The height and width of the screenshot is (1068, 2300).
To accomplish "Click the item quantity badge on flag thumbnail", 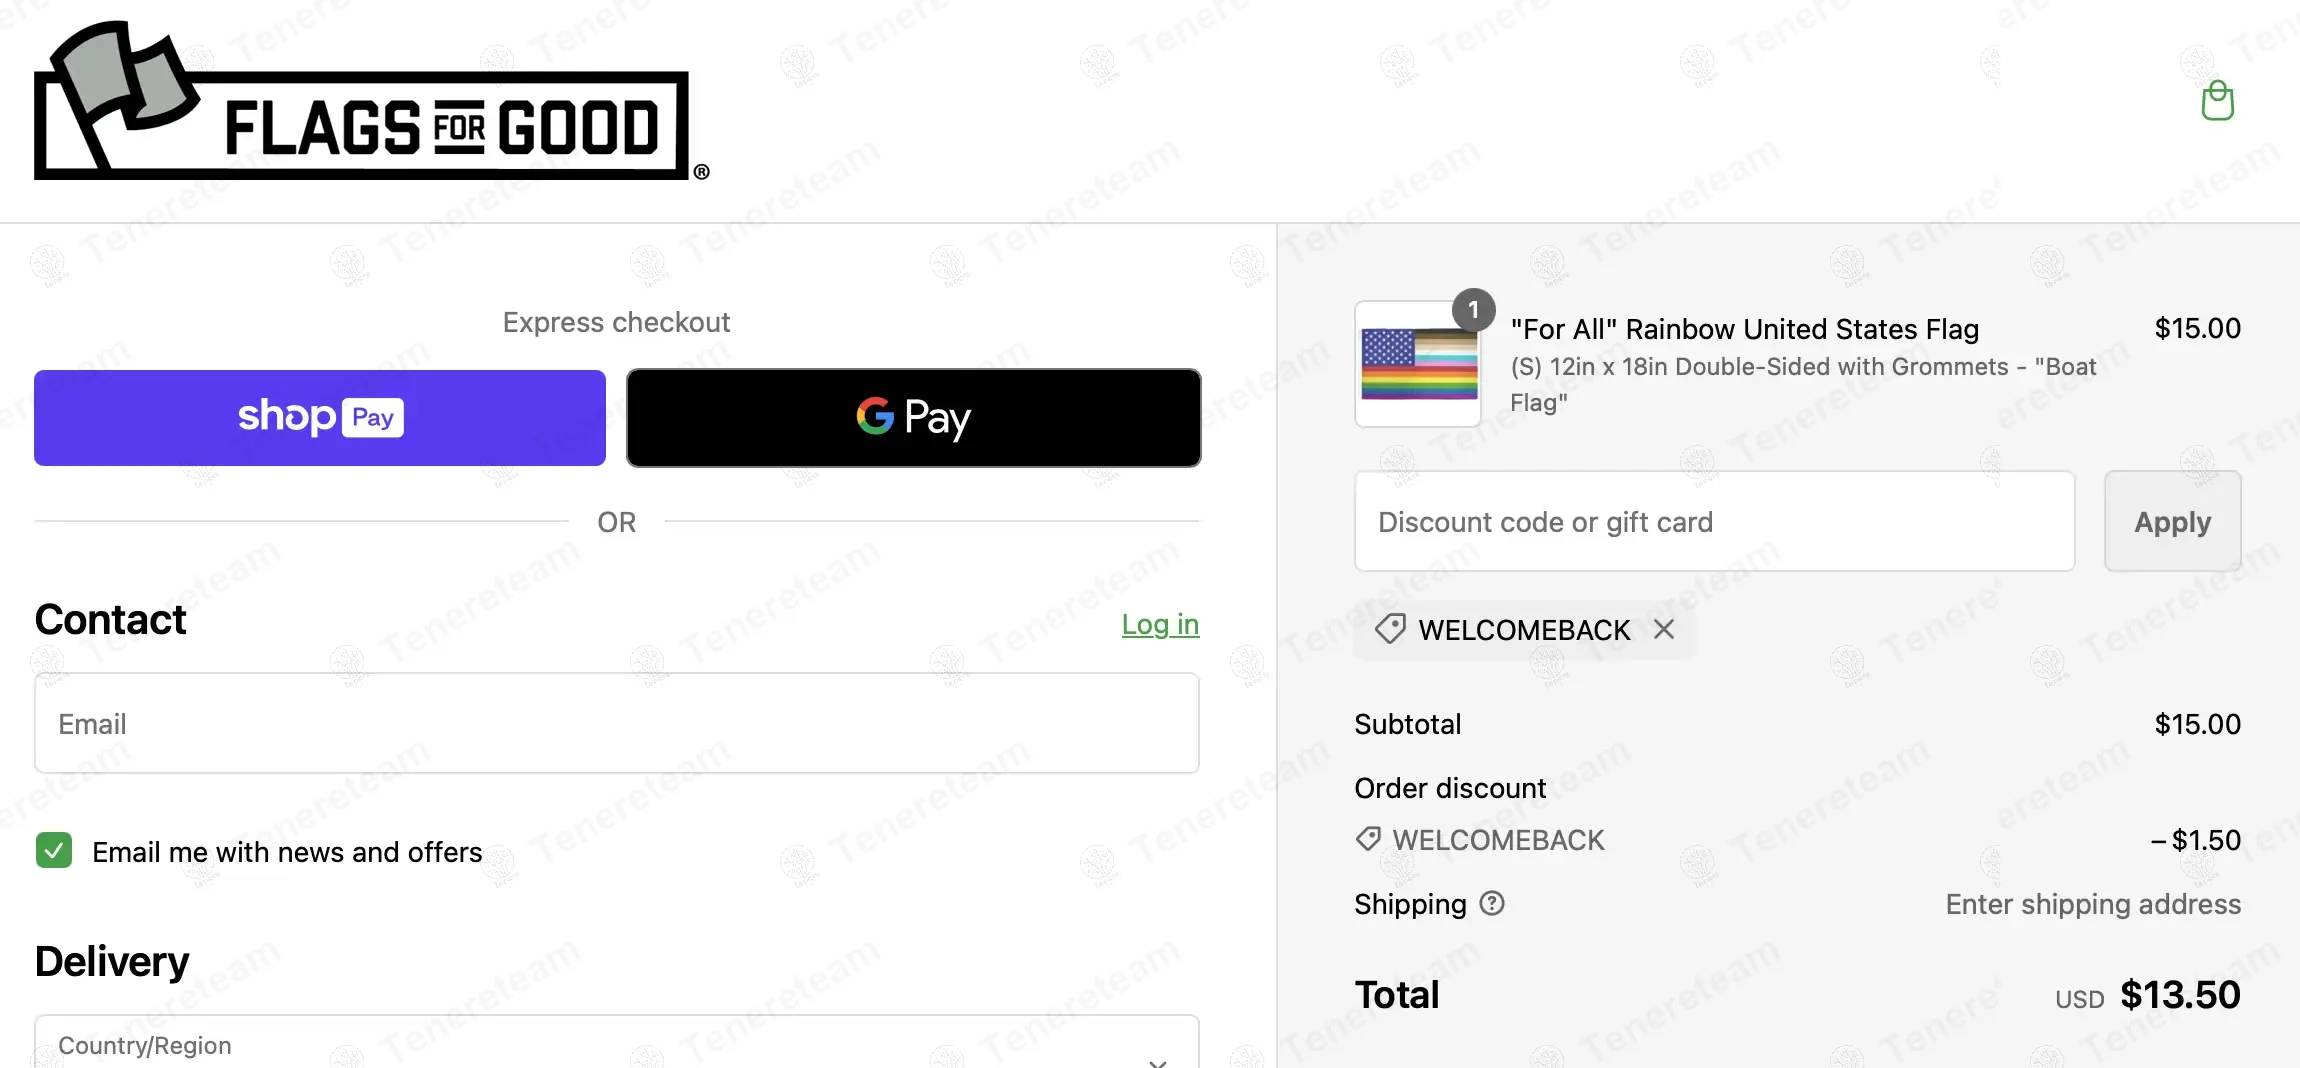I will point(1473,310).
